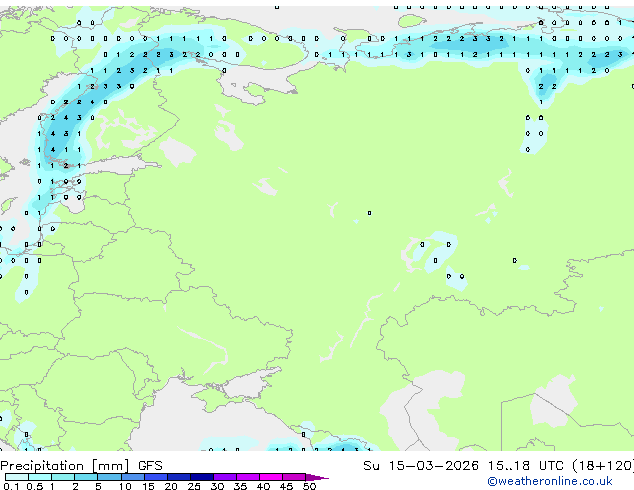
Task: Select the 15–20 mm legend swatch
Action: tap(156, 477)
